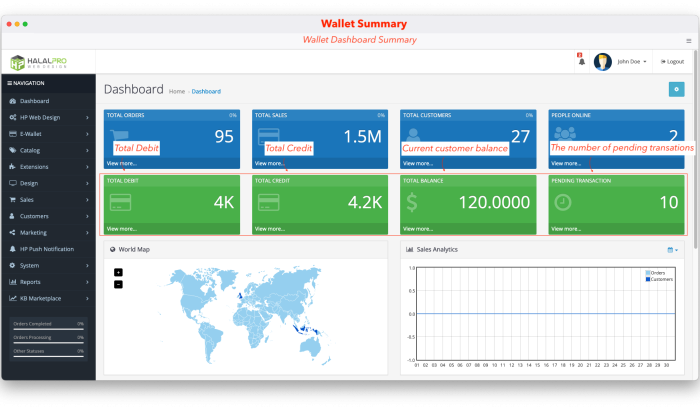The image size is (700, 410).
Task: Open the dashboard settings gear button
Action: 676,89
